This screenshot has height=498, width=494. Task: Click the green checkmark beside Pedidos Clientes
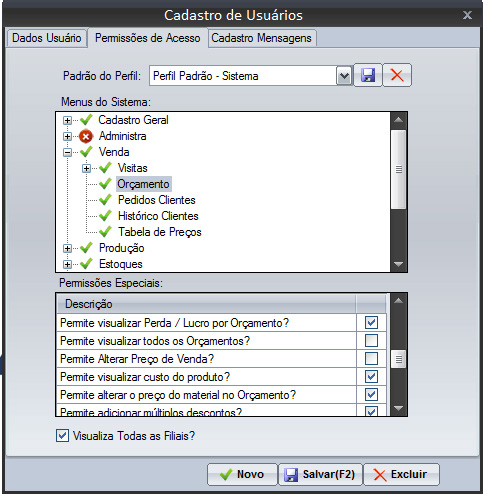click(x=105, y=200)
